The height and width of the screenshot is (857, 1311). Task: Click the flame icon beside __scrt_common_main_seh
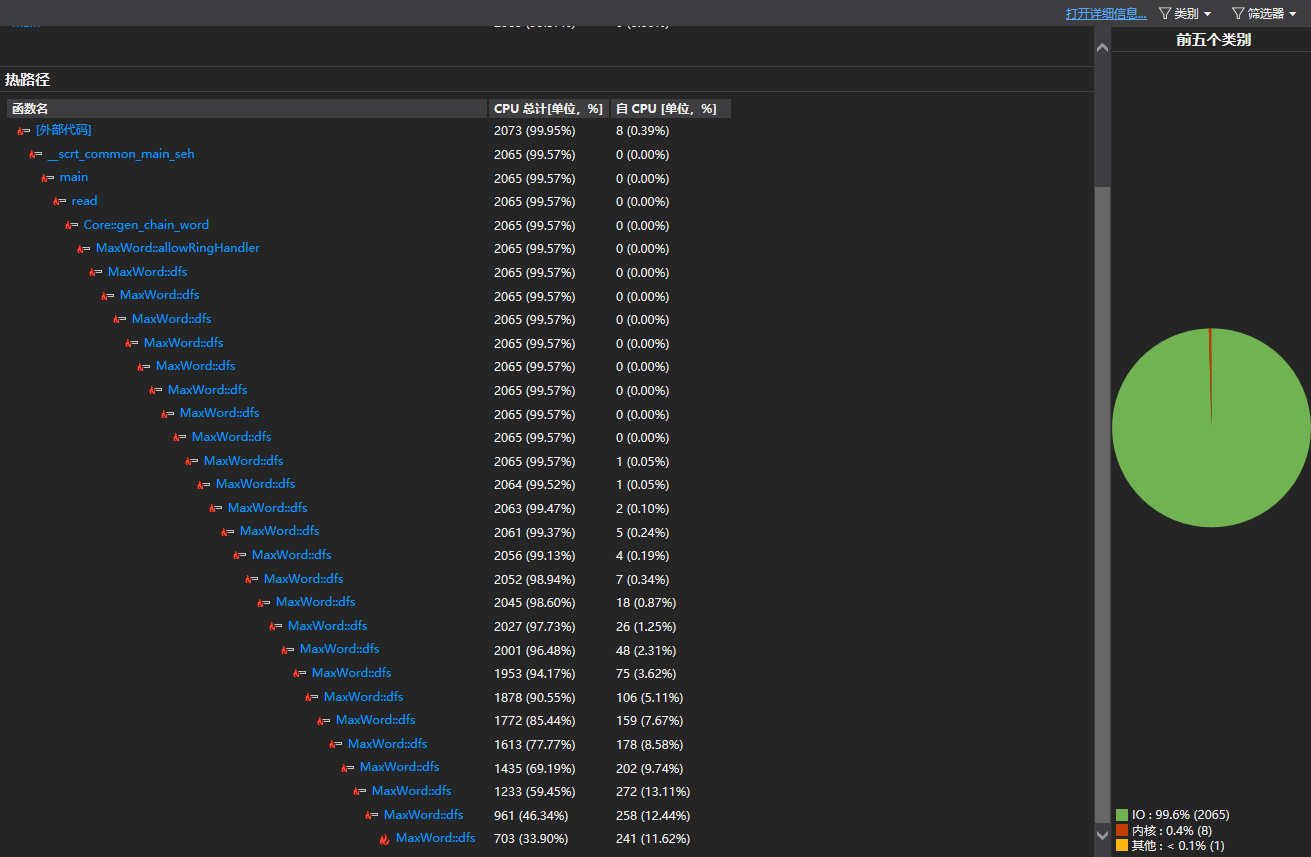(x=35, y=155)
